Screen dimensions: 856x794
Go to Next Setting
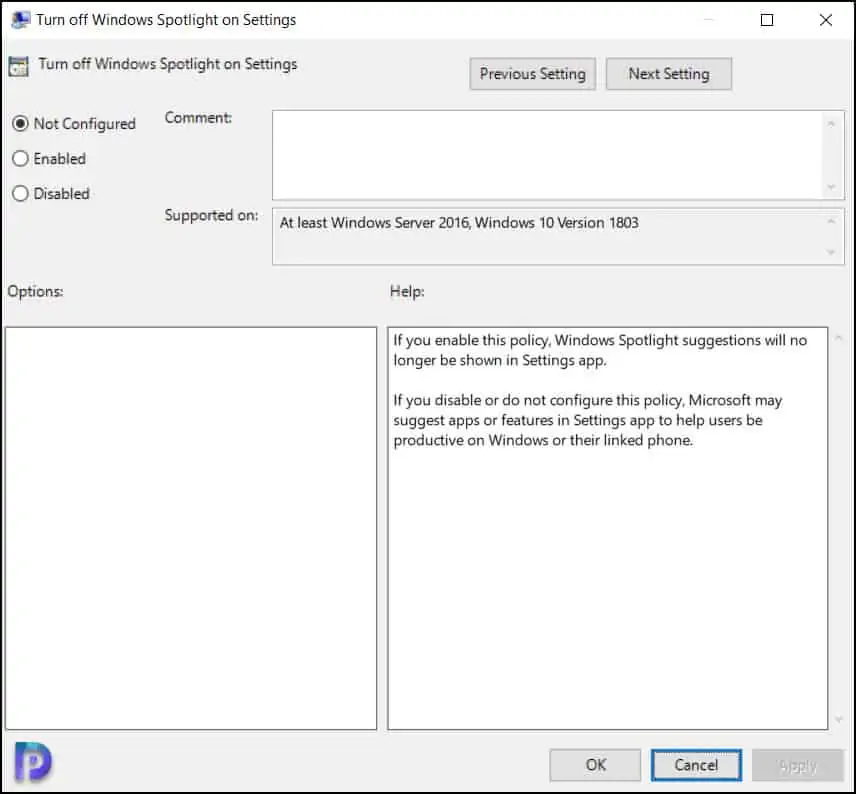click(669, 74)
